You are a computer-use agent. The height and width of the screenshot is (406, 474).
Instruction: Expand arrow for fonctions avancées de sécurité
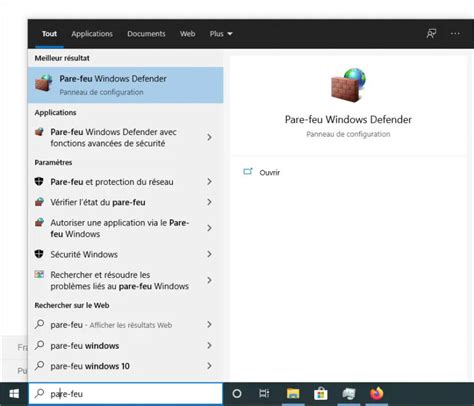pyautogui.click(x=209, y=137)
